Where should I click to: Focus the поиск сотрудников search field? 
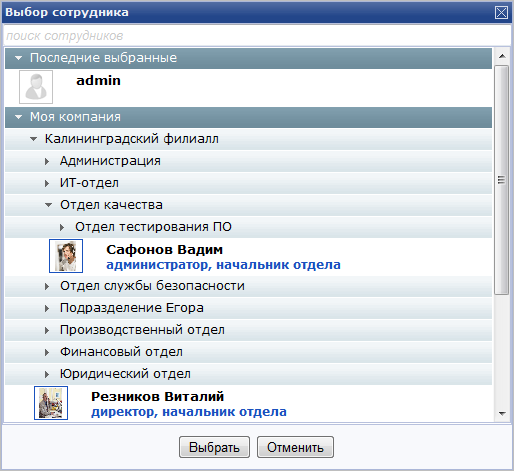[257, 36]
